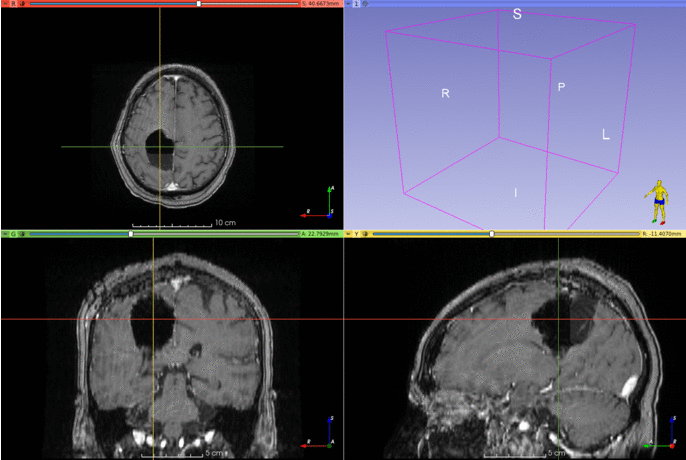Click the 5 cm ruler label in the sagittal view
This screenshot has width=686, height=460.
tap(556, 453)
